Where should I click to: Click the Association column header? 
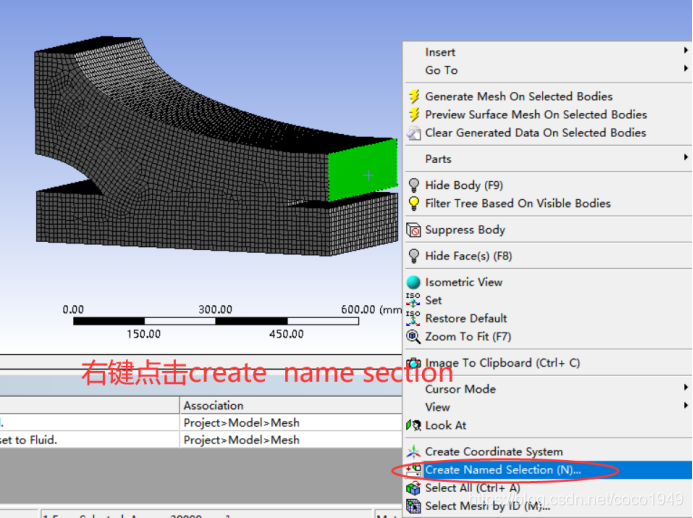tap(291, 405)
